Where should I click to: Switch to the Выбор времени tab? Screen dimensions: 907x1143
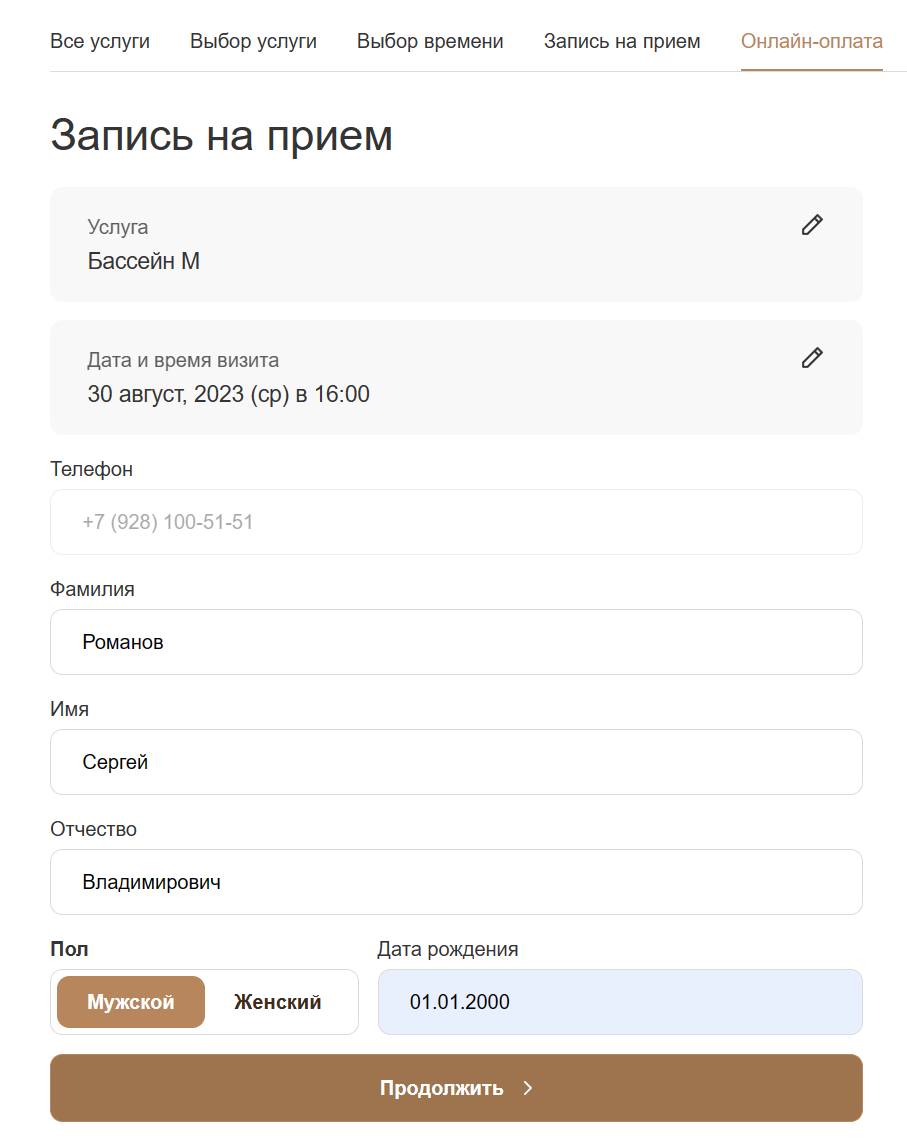pos(430,42)
